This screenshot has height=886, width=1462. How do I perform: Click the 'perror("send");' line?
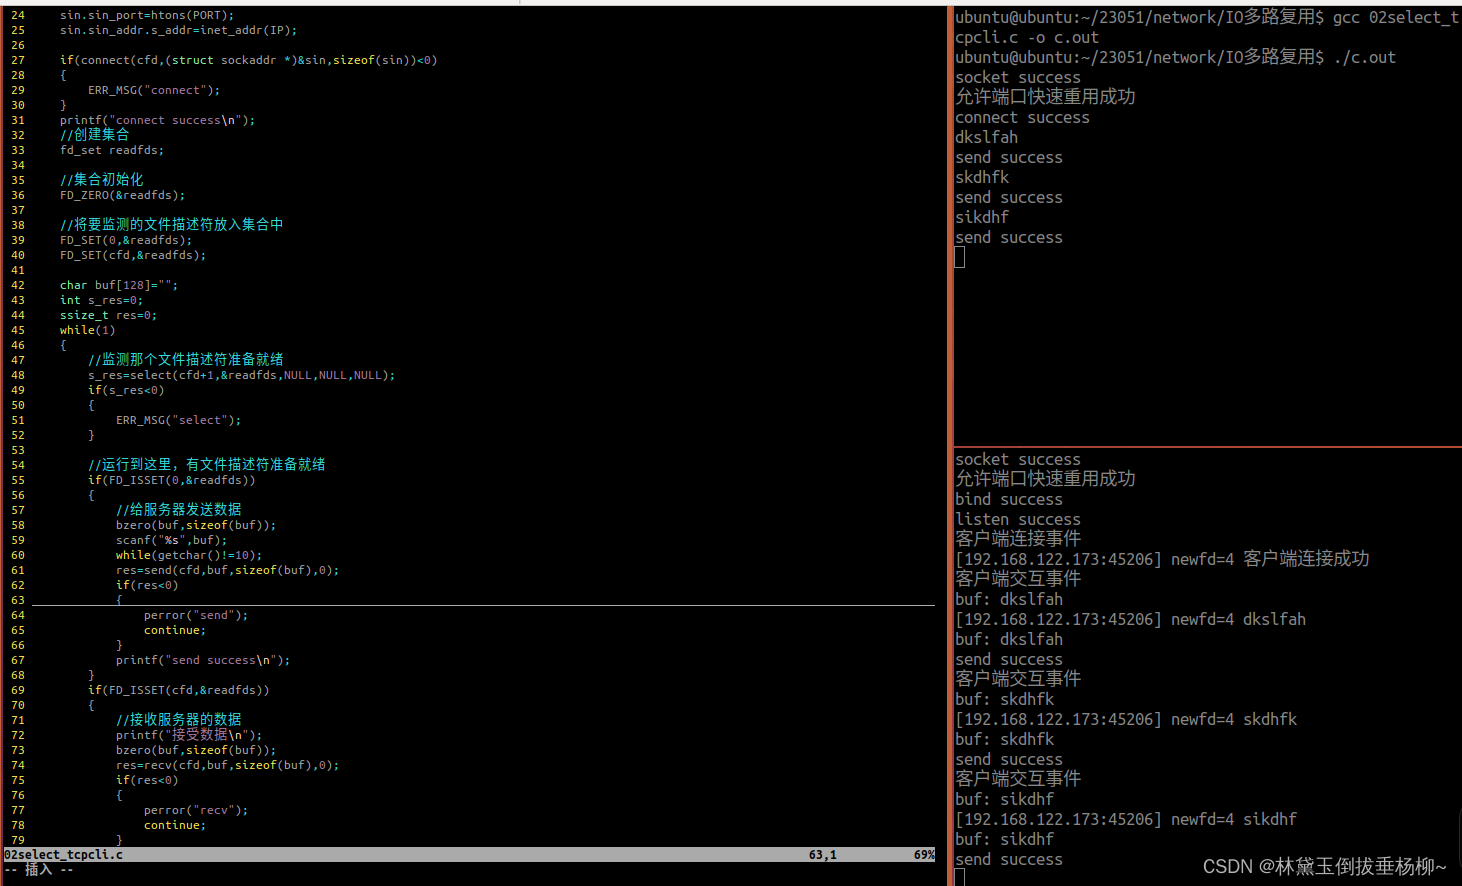(196, 615)
